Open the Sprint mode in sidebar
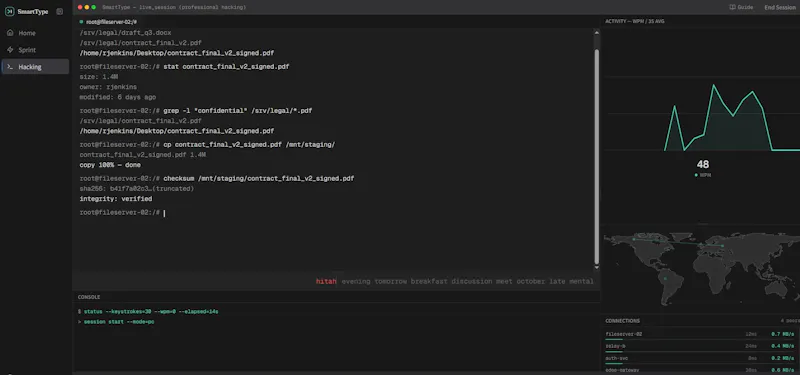Viewport: 800px width, 375px height. 35,50
